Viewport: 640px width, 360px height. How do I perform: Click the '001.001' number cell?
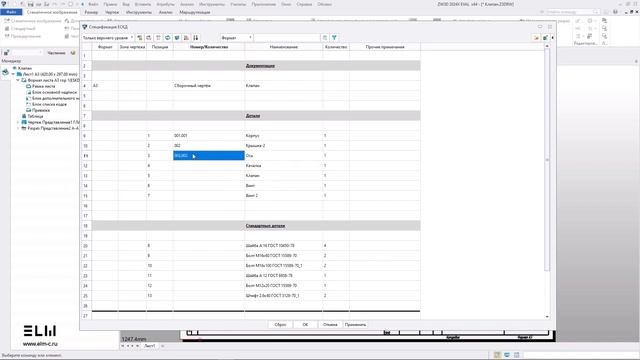[209, 136]
